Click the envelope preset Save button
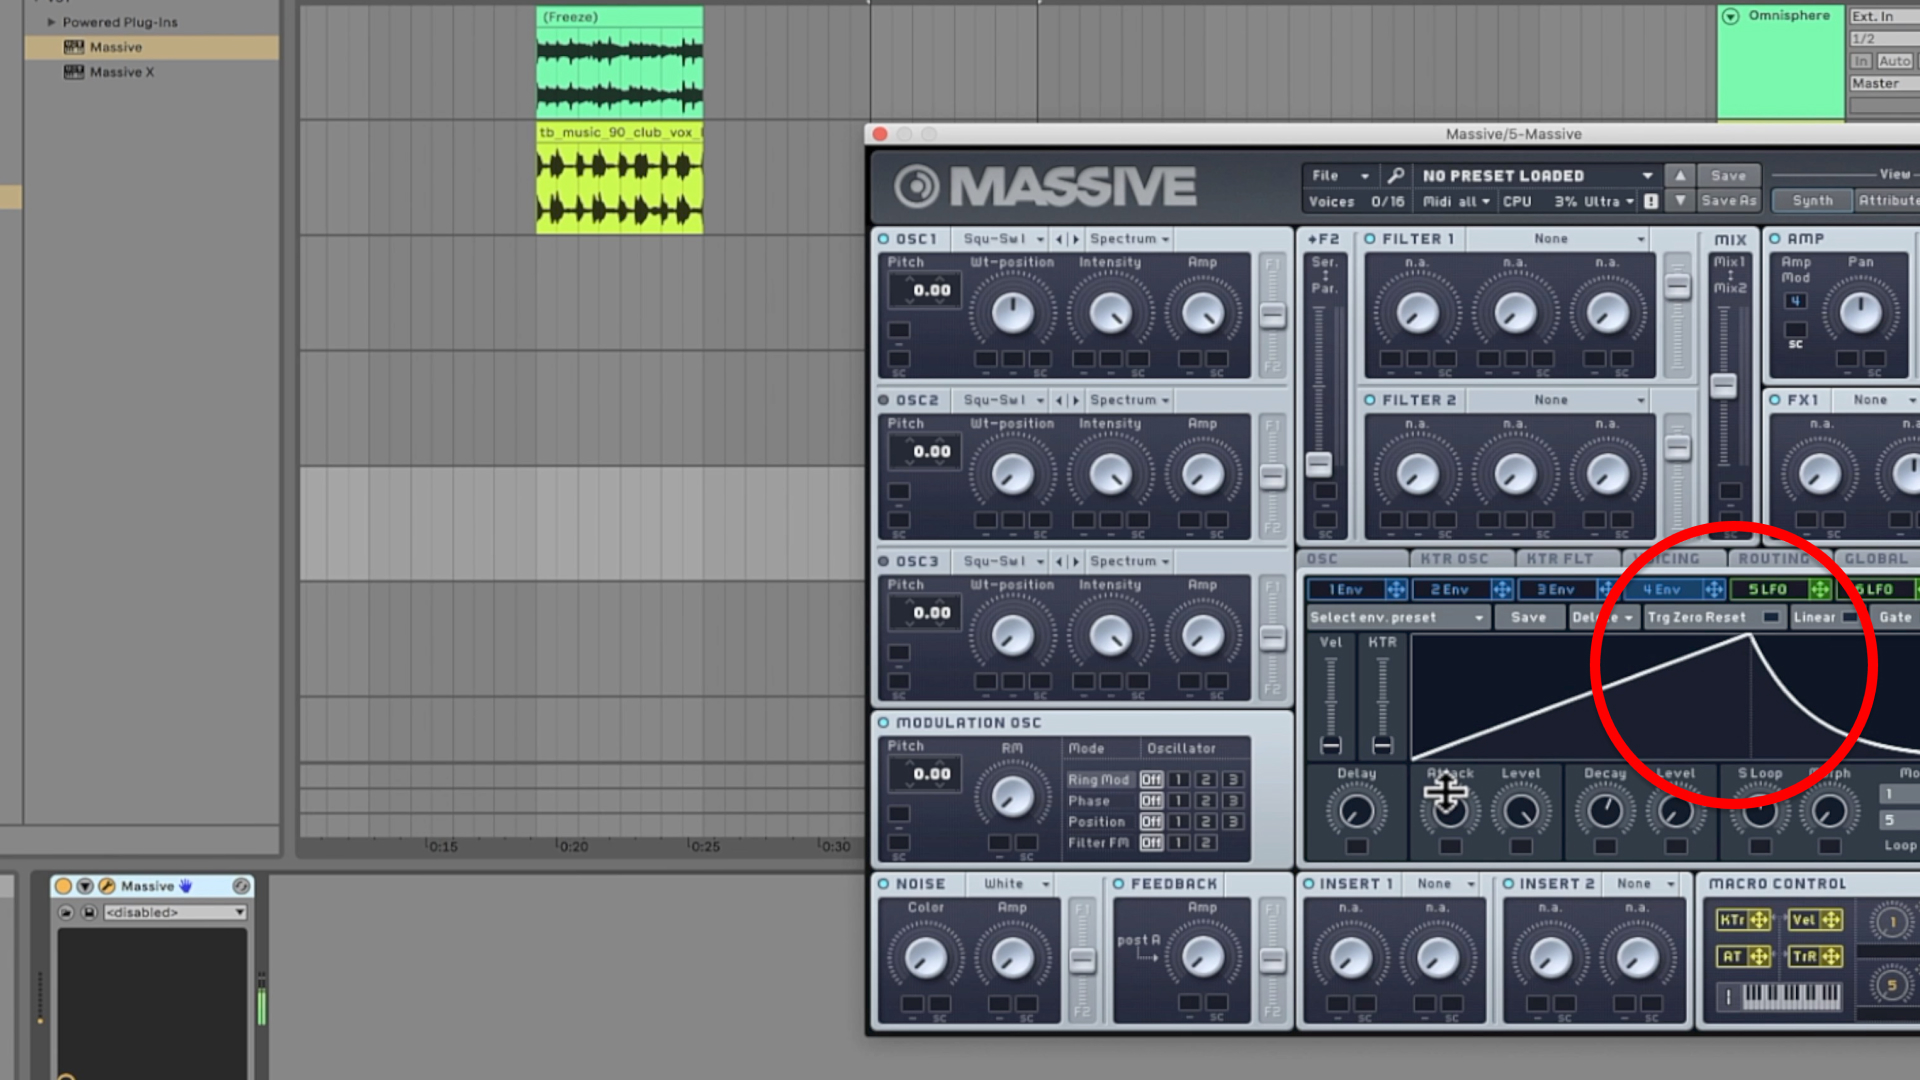The height and width of the screenshot is (1080, 1920). [1528, 618]
